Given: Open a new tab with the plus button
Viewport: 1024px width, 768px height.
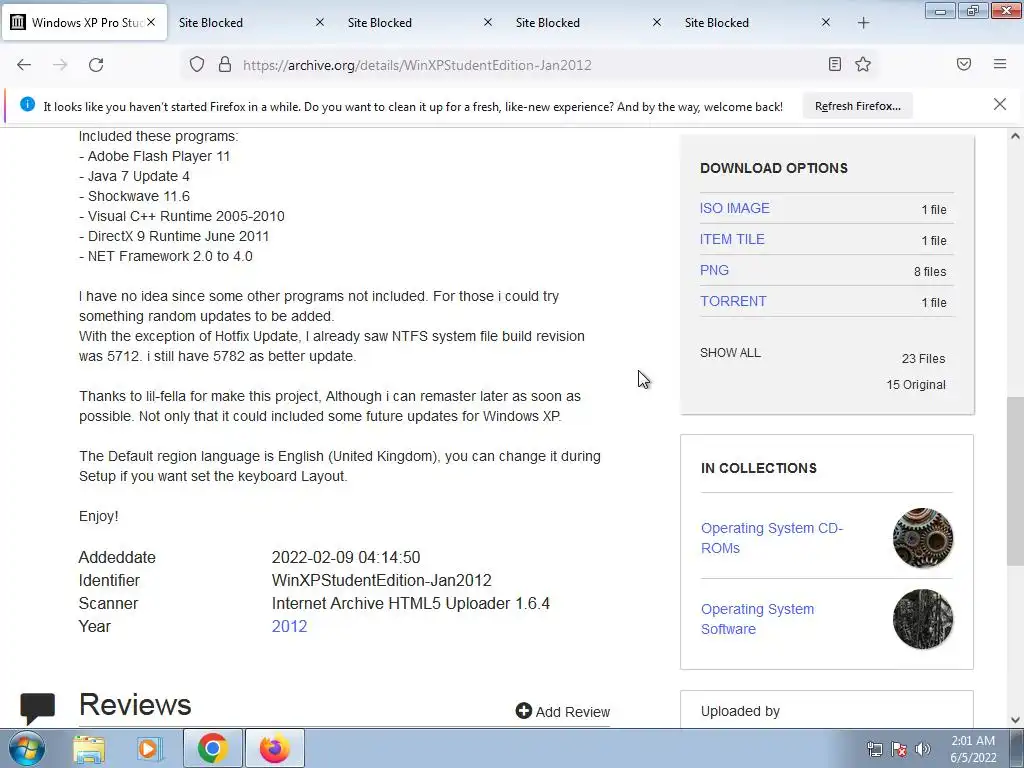Looking at the screenshot, I should point(863,23).
